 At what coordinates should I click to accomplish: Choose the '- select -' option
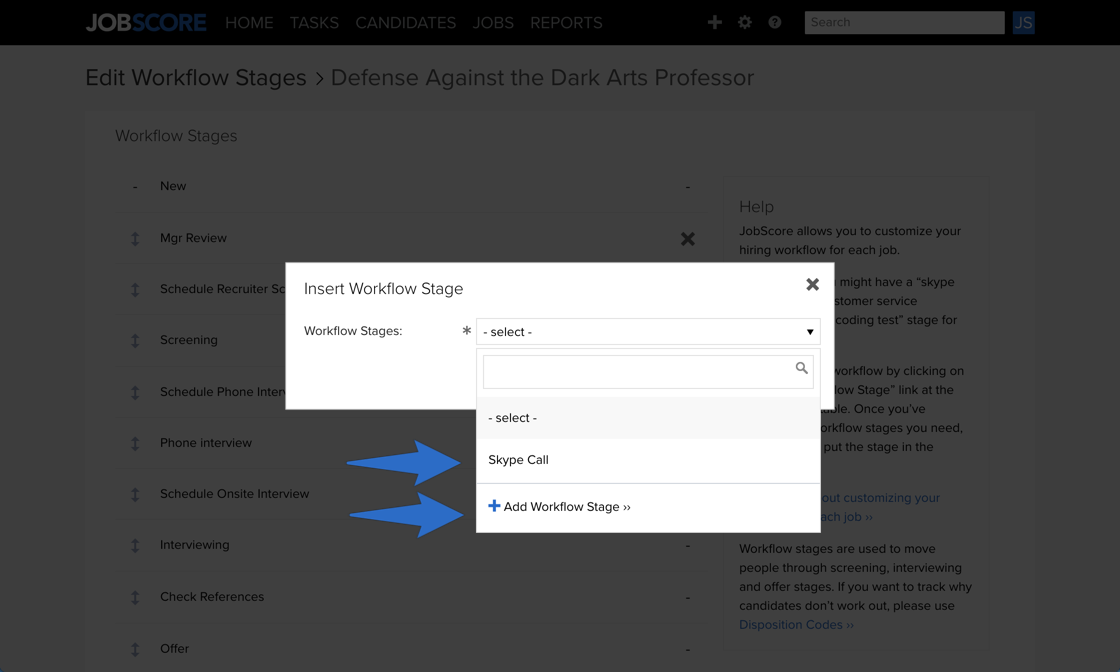pyautogui.click(x=648, y=418)
